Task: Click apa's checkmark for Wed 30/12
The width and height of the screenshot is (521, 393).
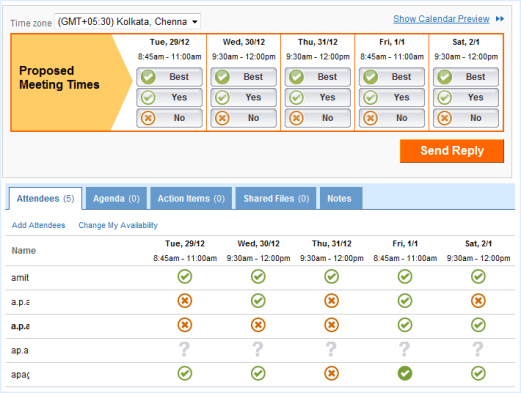Action: point(258,373)
